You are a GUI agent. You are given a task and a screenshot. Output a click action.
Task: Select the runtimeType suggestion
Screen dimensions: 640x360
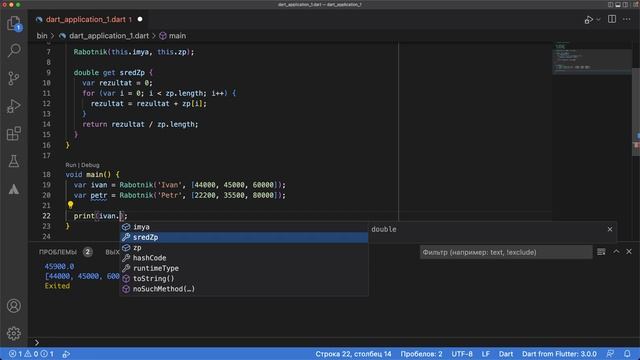point(244,268)
